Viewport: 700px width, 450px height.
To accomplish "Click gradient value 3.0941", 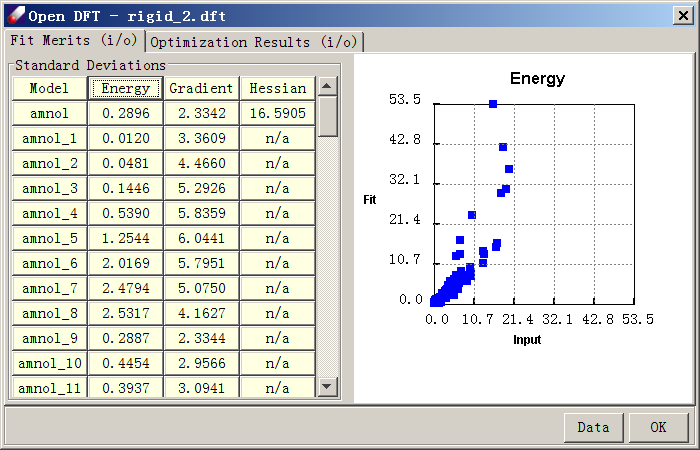I will pos(201,387).
